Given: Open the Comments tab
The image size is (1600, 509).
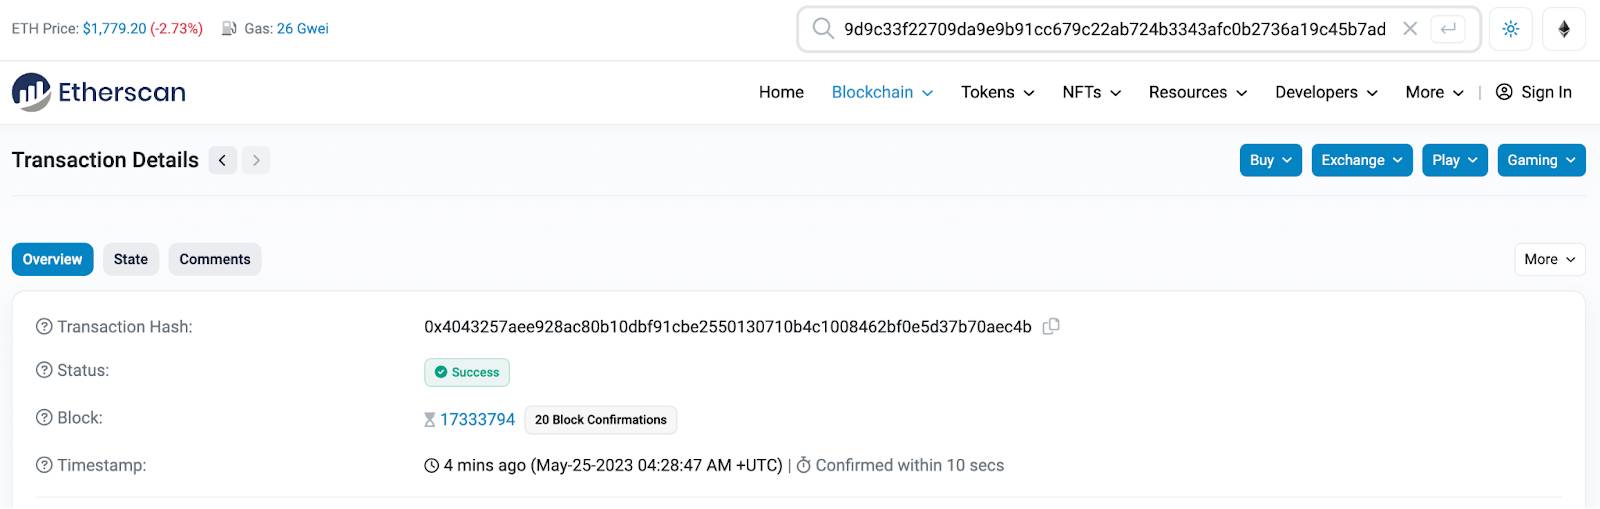Looking at the screenshot, I should coord(215,259).
